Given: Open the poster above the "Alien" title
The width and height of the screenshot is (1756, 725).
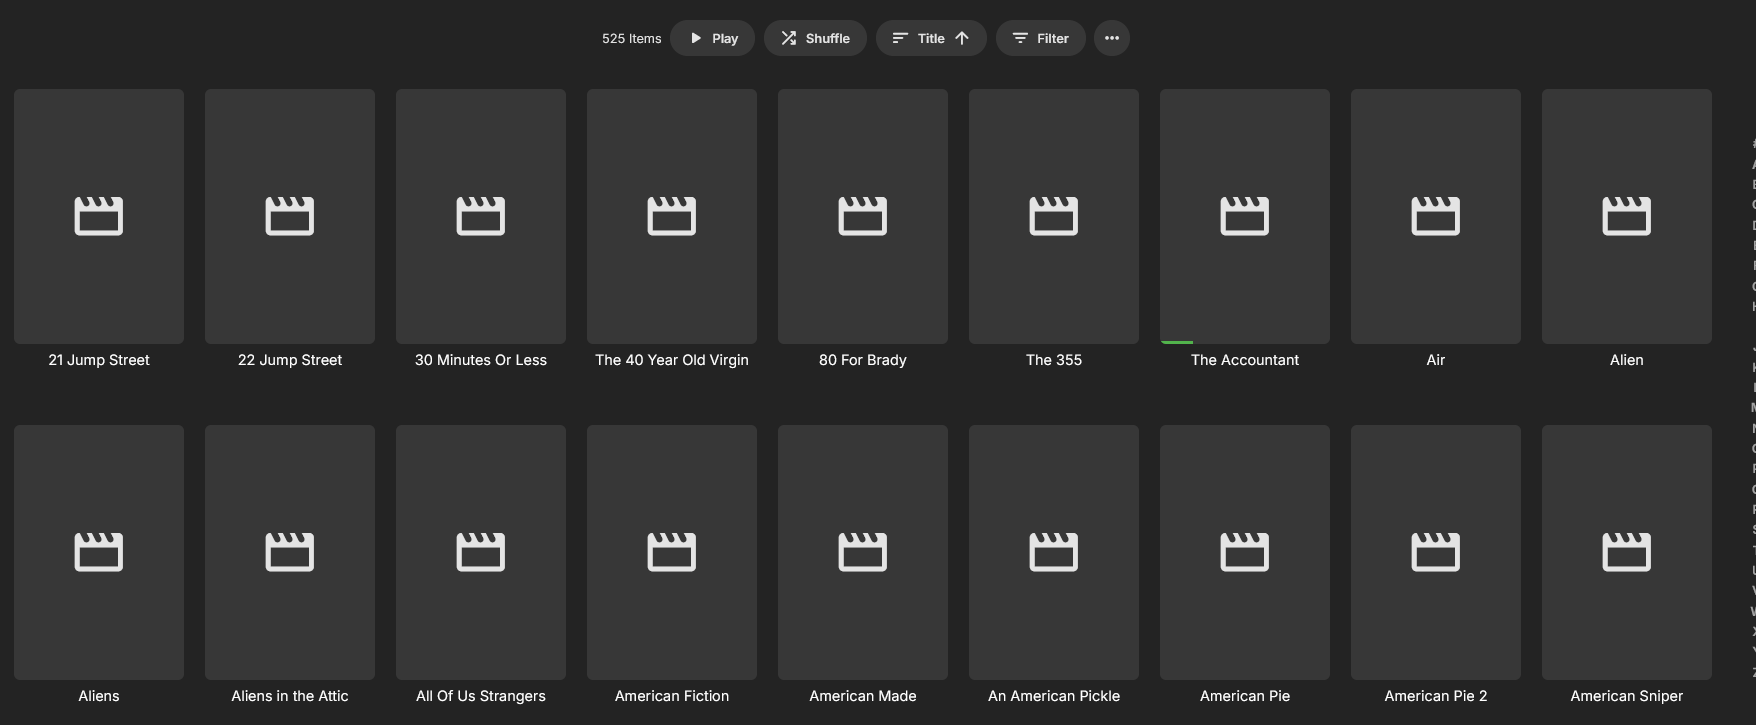Looking at the screenshot, I should pos(1627,216).
